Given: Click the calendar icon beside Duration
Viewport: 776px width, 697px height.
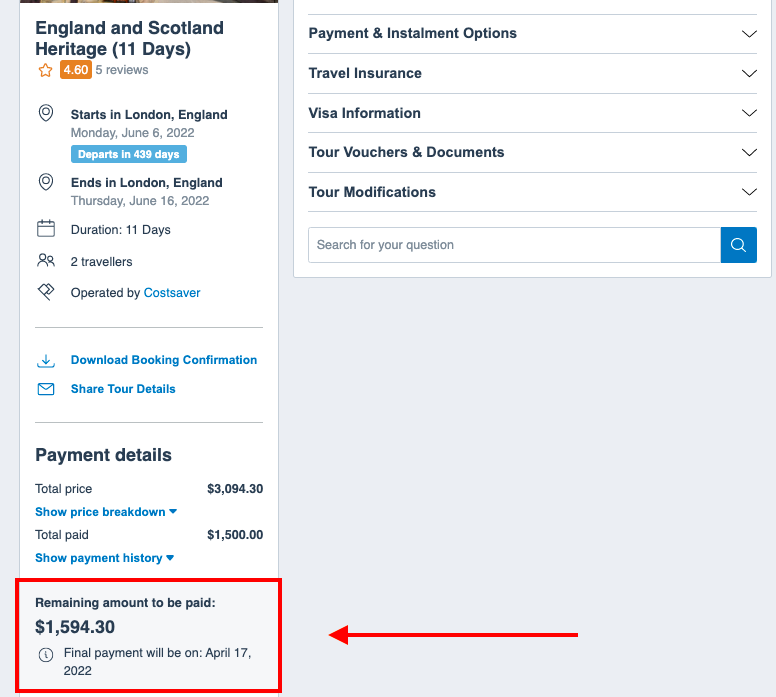Looking at the screenshot, I should 46,229.
